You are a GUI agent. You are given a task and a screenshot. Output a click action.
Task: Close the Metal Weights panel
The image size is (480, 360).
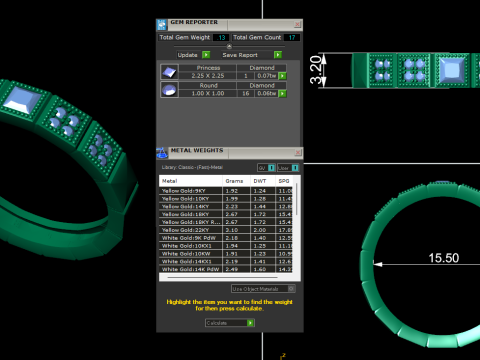tap(298, 153)
